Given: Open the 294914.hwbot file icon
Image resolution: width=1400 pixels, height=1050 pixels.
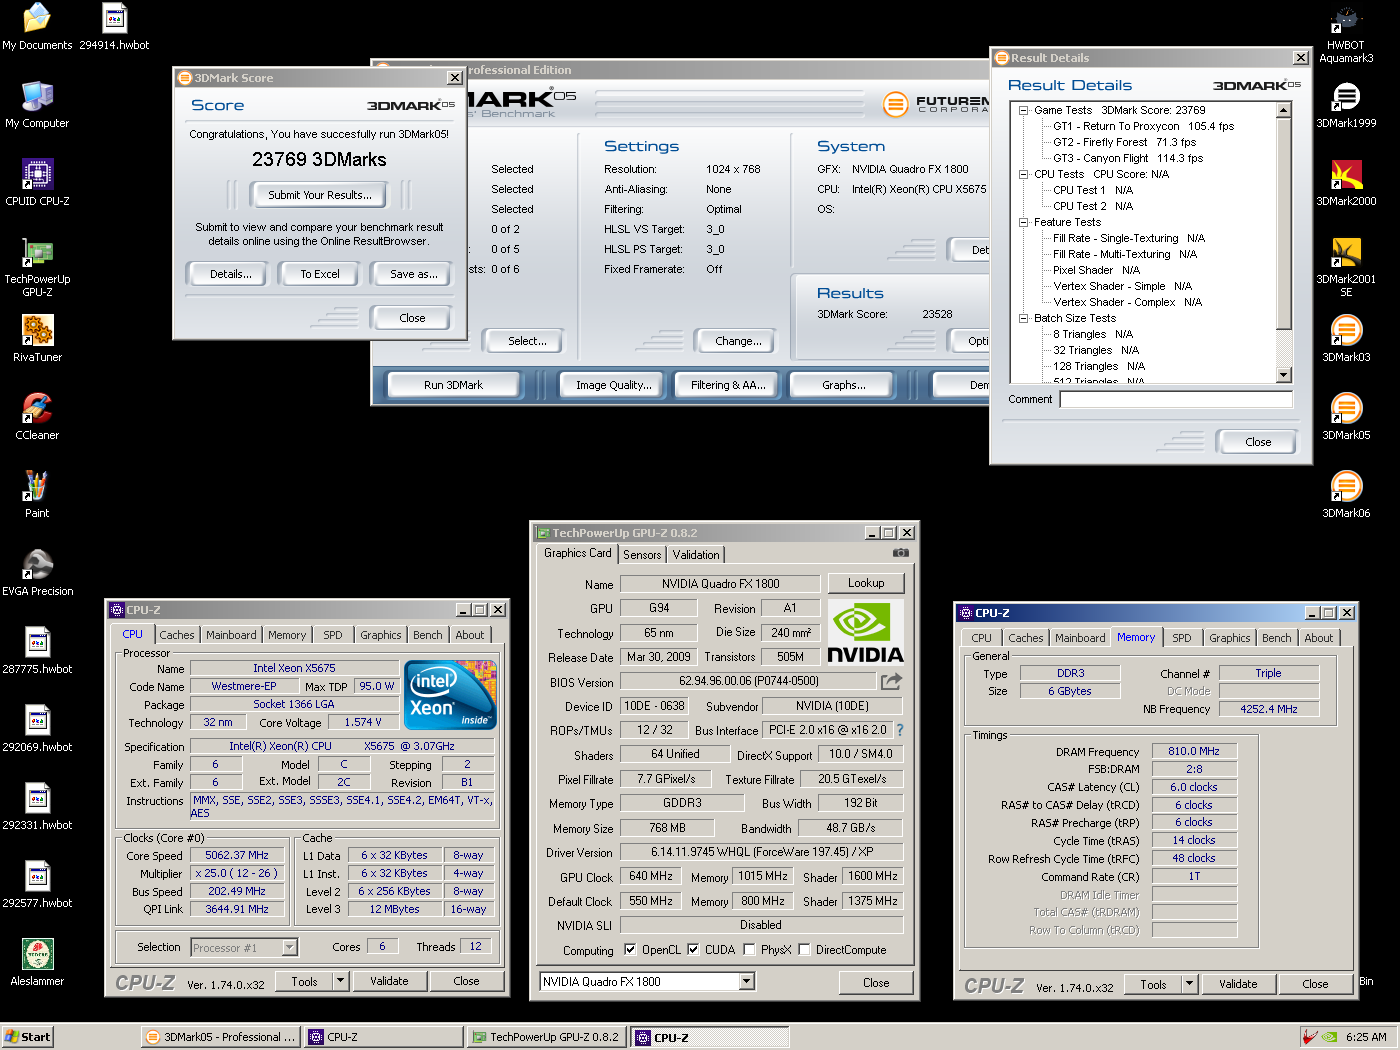Looking at the screenshot, I should click(x=115, y=27).
